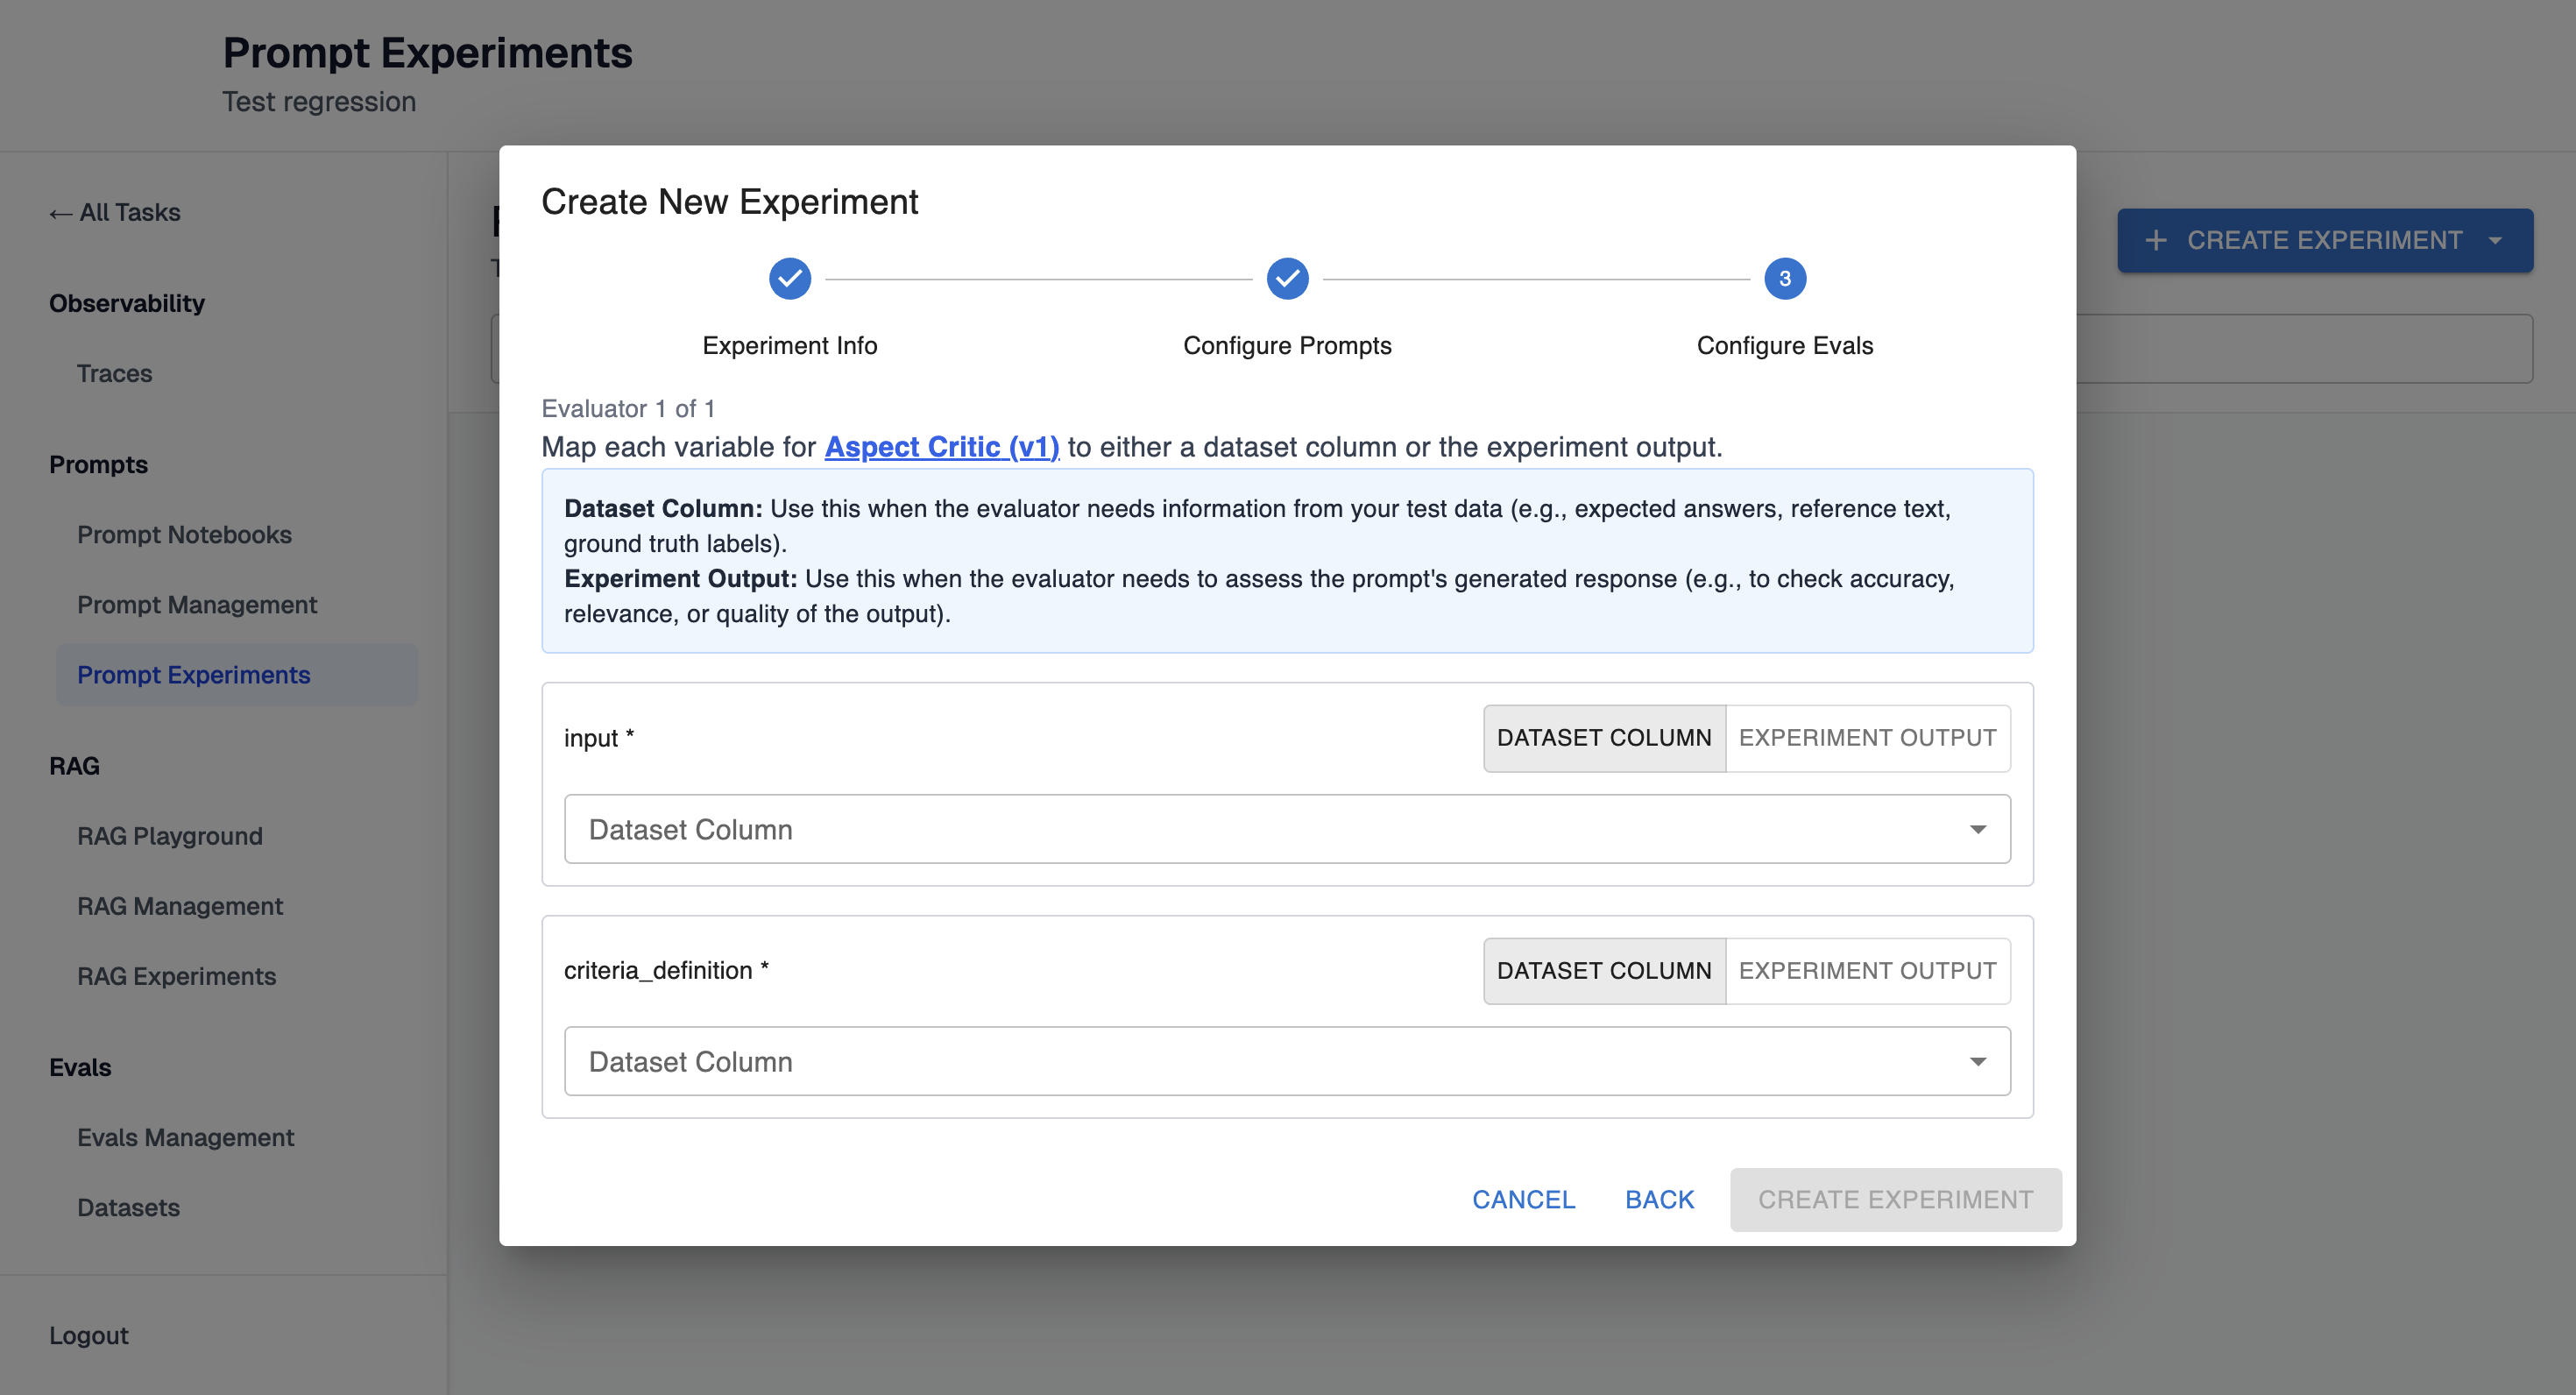Expand the Create Experiment split-button arrow
Screen dimensions: 2576x1395
coord(2496,240)
